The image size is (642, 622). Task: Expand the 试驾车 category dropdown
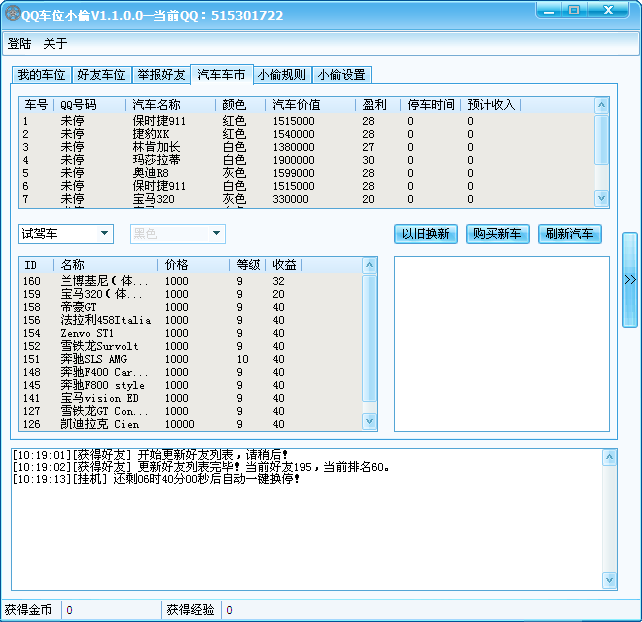[104, 233]
